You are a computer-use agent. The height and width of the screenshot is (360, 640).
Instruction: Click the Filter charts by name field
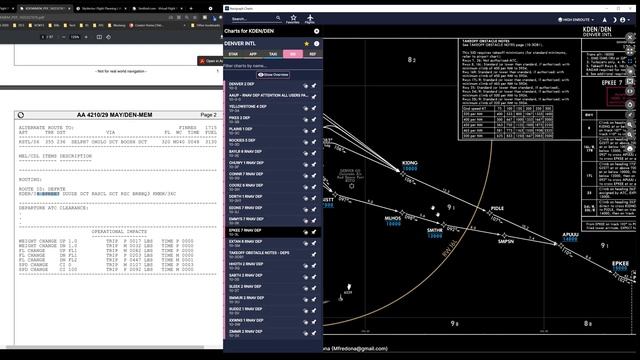click(273, 66)
